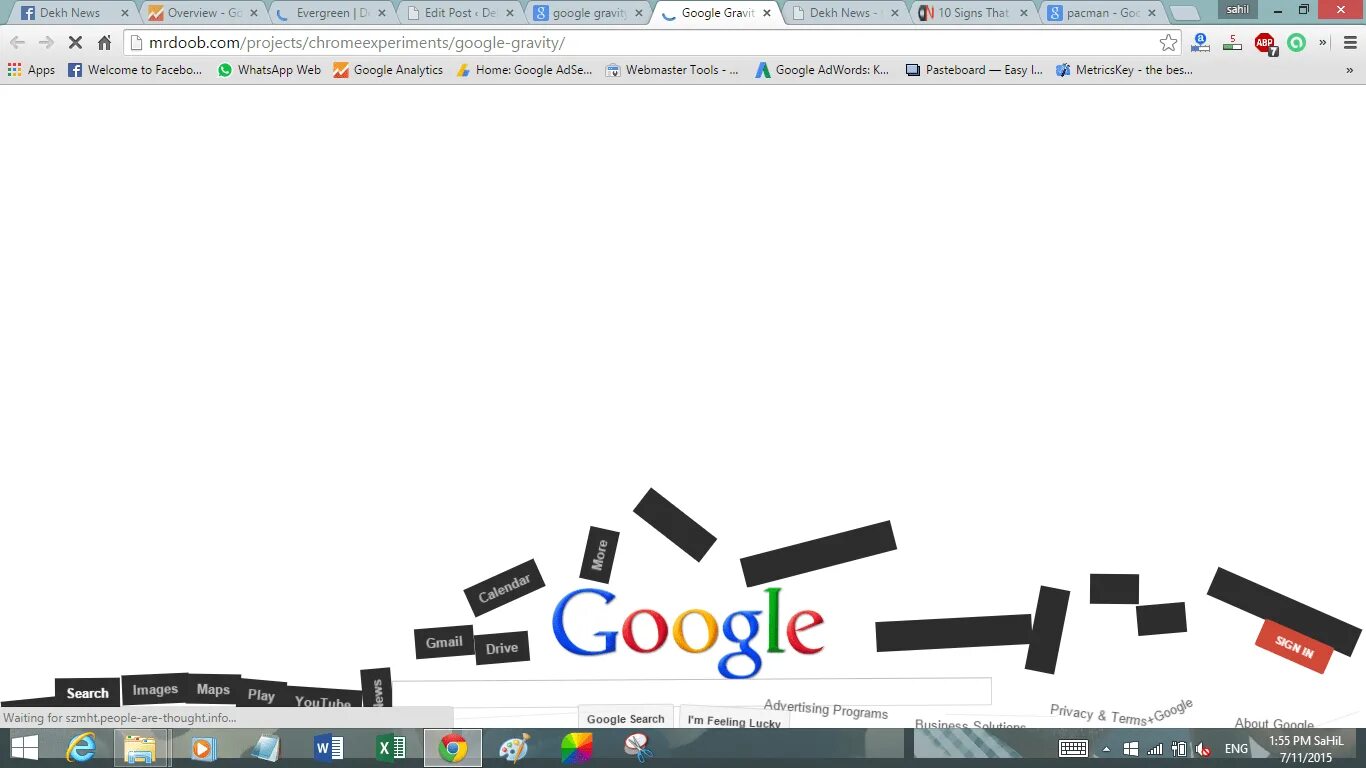Open the Apps shortcut in the bookmarks bar
Viewport: 1366px width, 768px height.
(x=31, y=70)
